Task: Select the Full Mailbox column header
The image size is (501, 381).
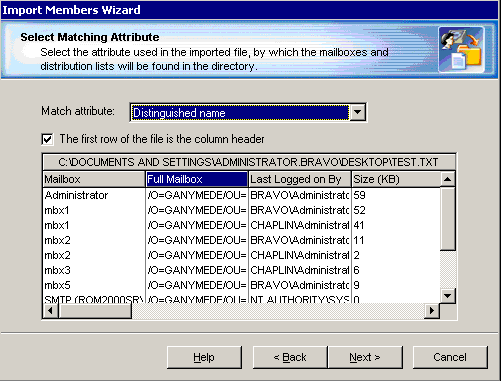Action: point(197,179)
